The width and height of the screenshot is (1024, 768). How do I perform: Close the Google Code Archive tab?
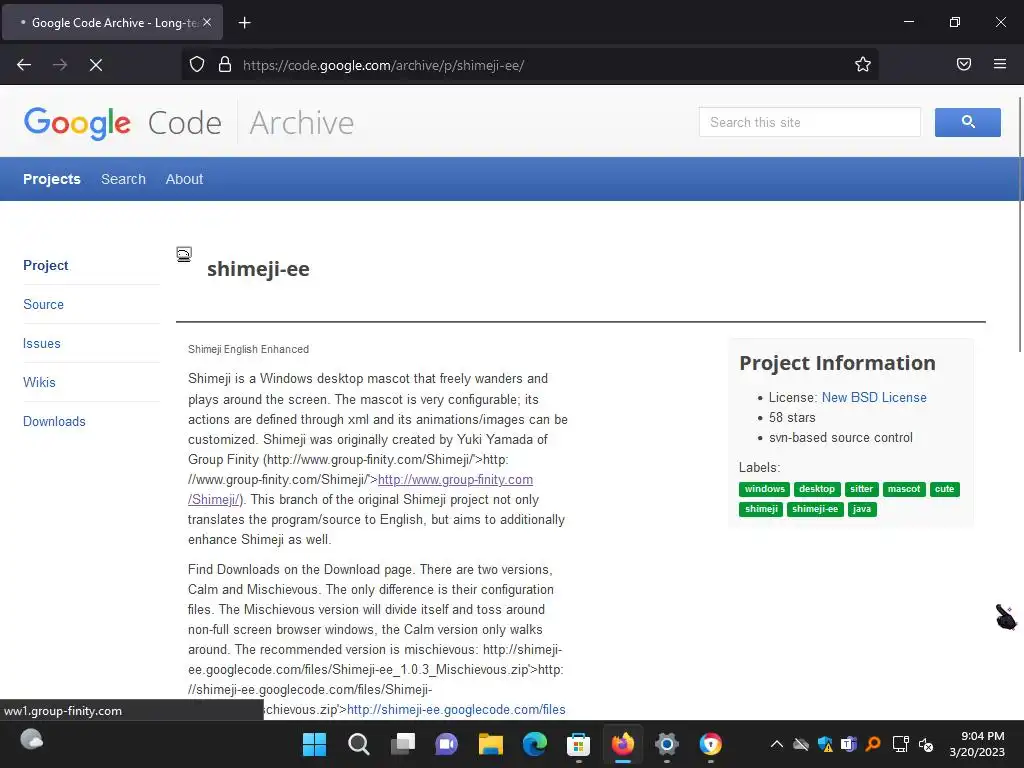(207, 22)
